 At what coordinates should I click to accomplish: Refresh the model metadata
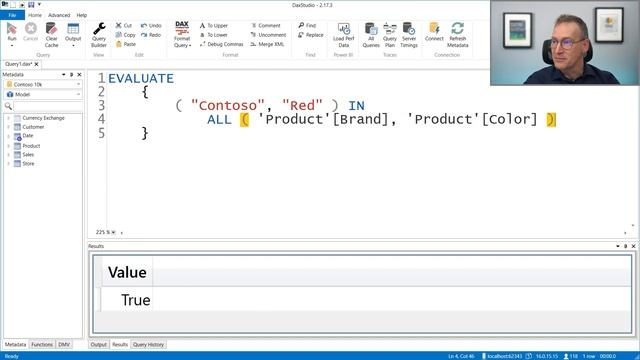coord(458,35)
